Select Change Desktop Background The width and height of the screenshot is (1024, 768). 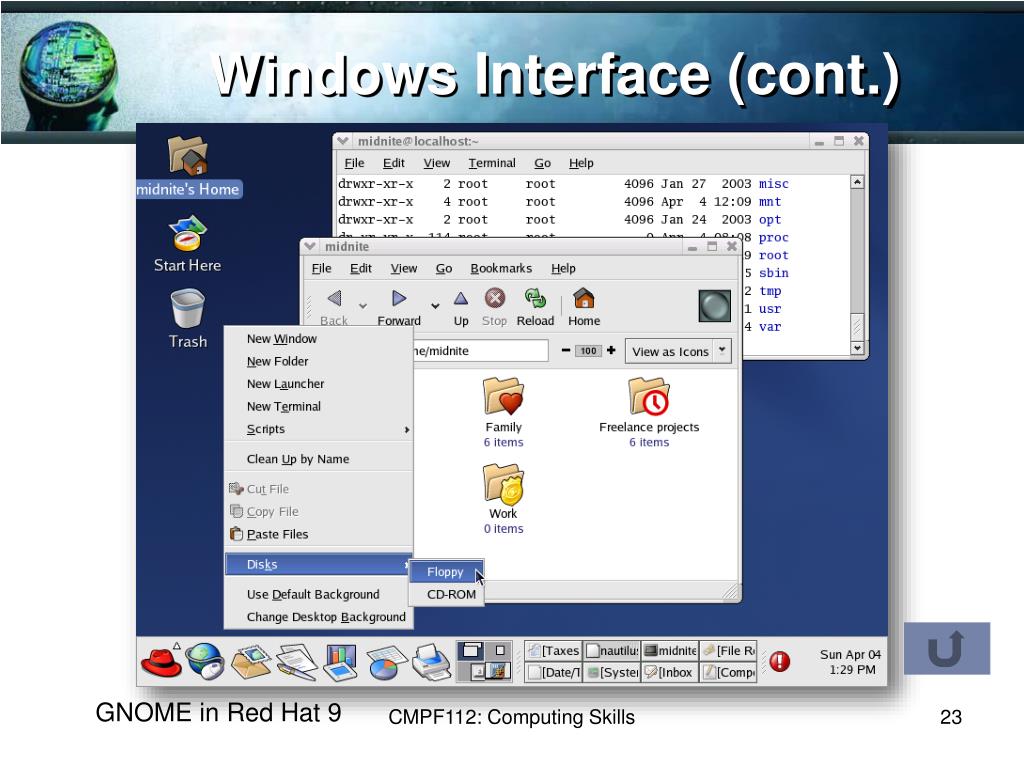319,617
